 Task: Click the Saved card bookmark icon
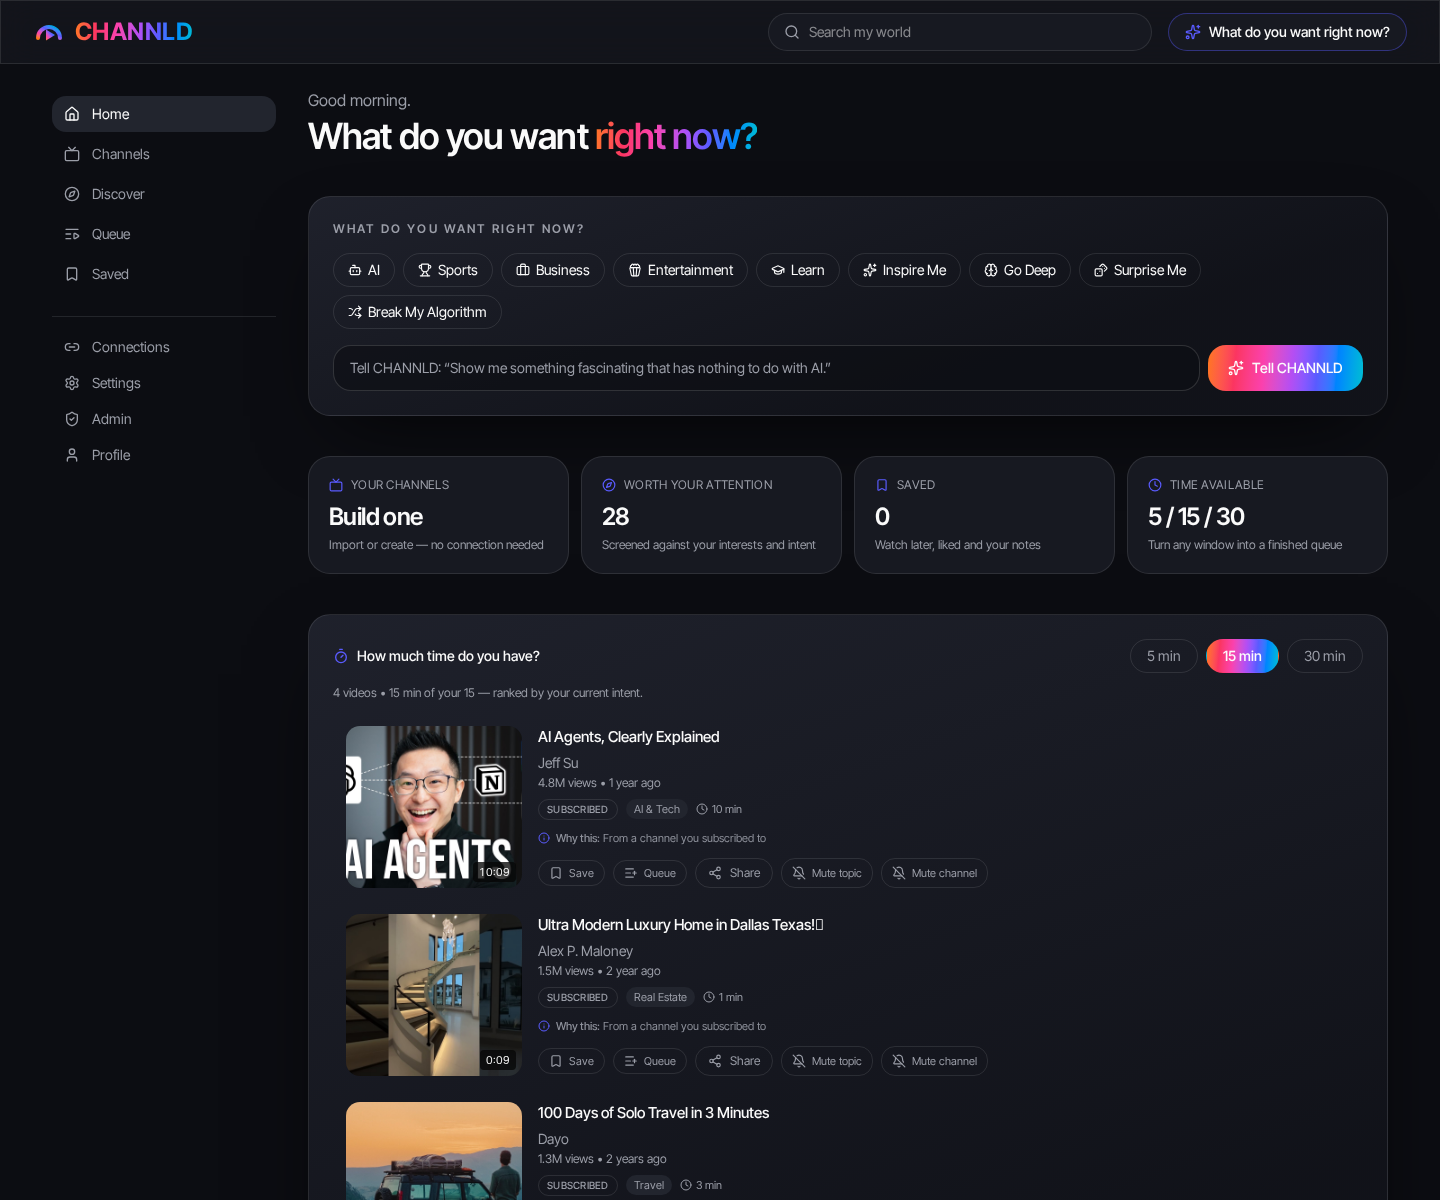pyautogui.click(x=882, y=485)
